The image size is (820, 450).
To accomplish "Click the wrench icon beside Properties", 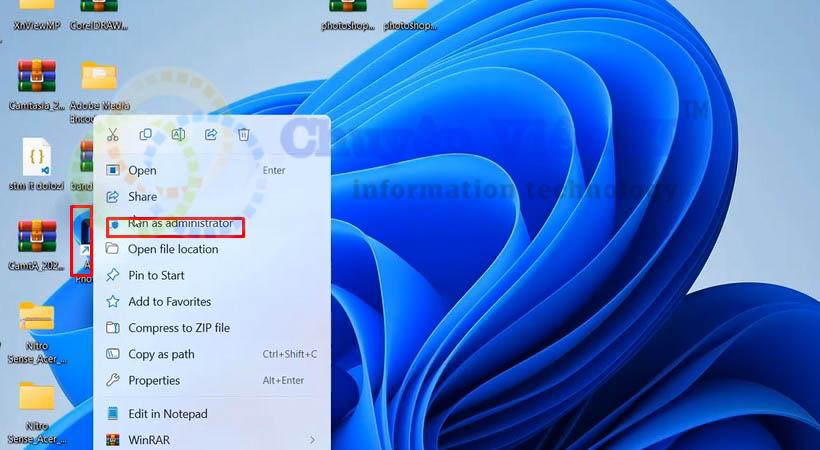I will click(x=112, y=380).
